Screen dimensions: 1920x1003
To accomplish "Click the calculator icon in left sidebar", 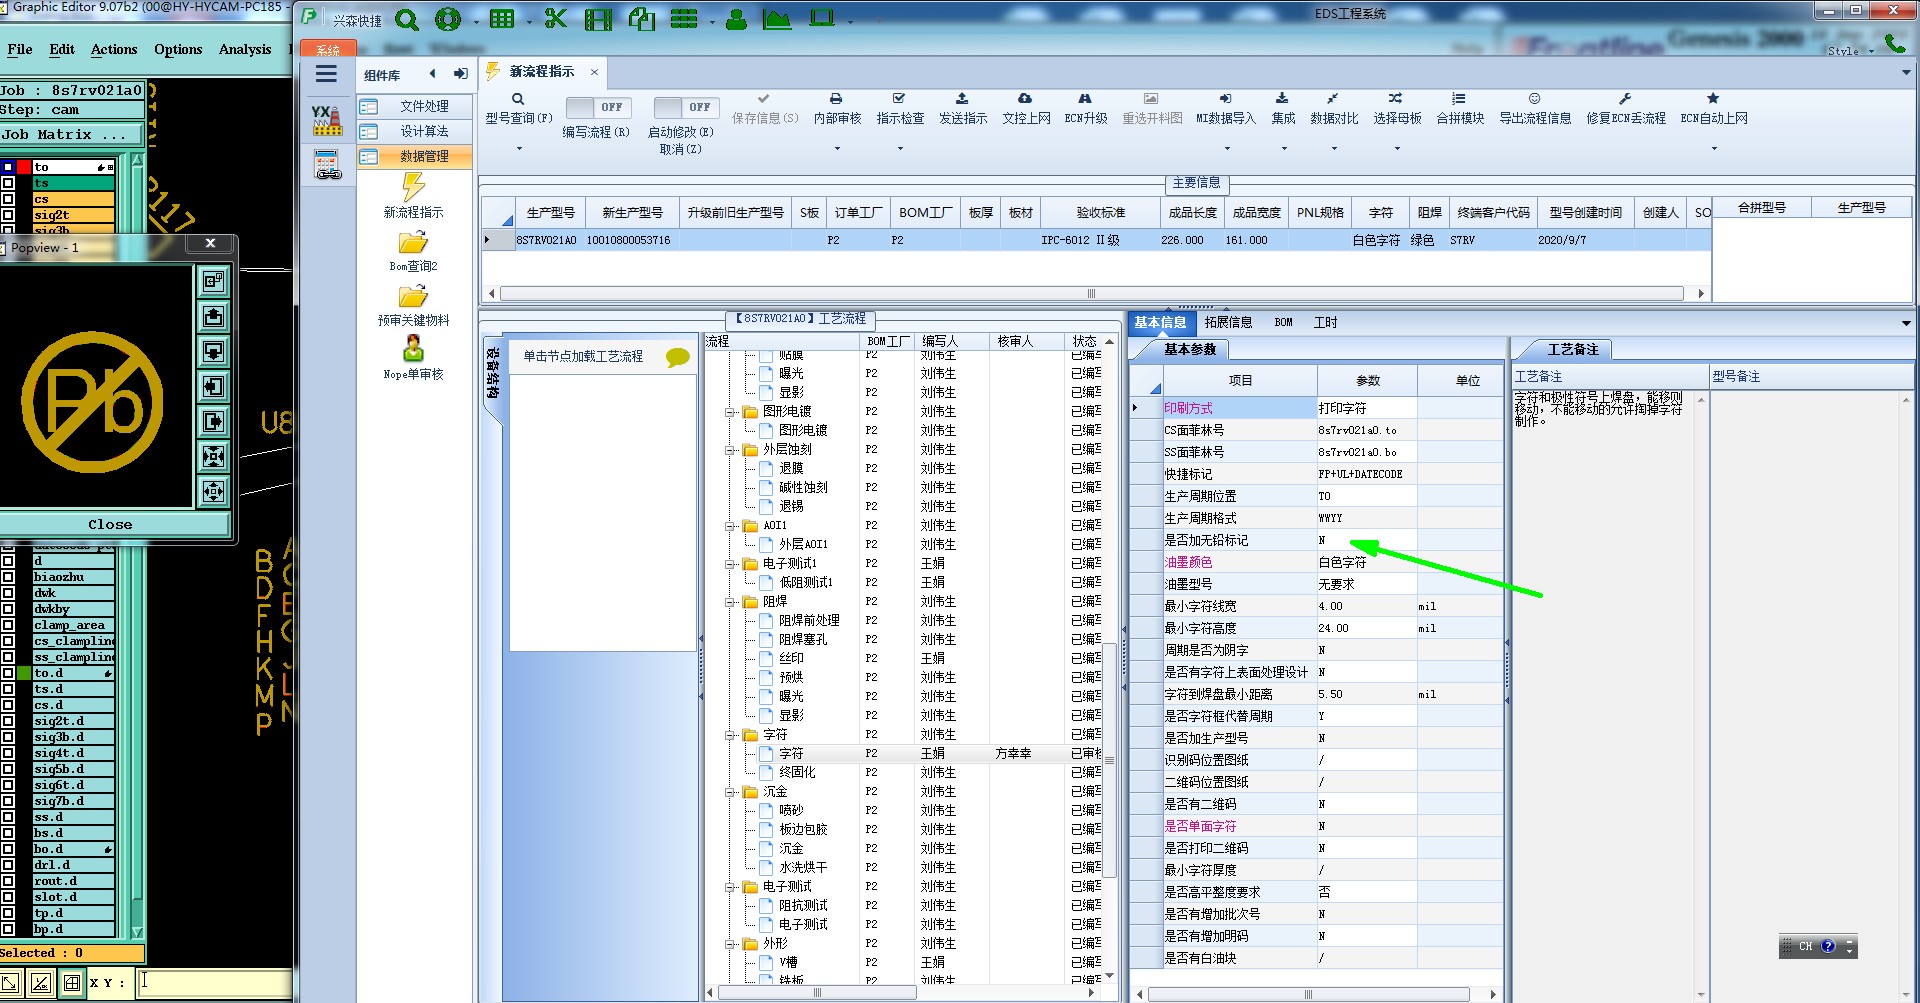I will click(x=327, y=165).
